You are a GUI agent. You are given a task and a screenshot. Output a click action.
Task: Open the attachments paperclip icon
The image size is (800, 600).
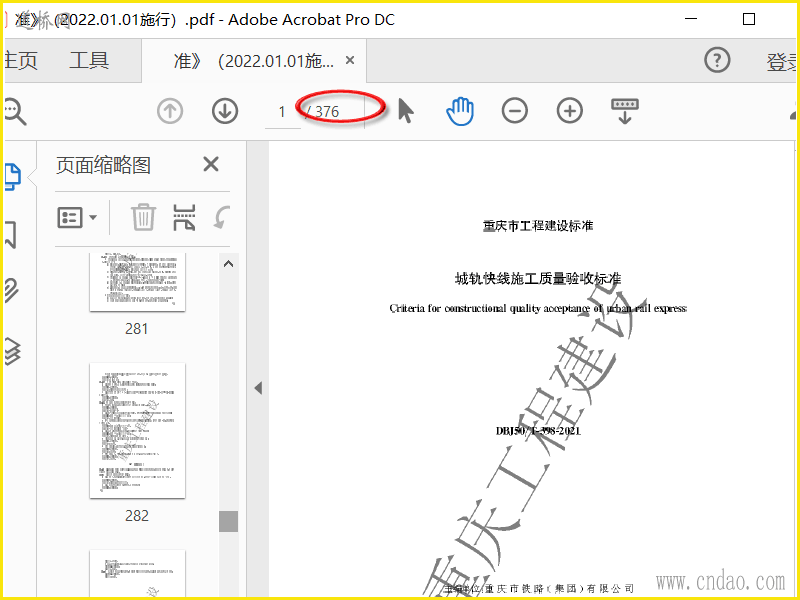tap(11, 291)
